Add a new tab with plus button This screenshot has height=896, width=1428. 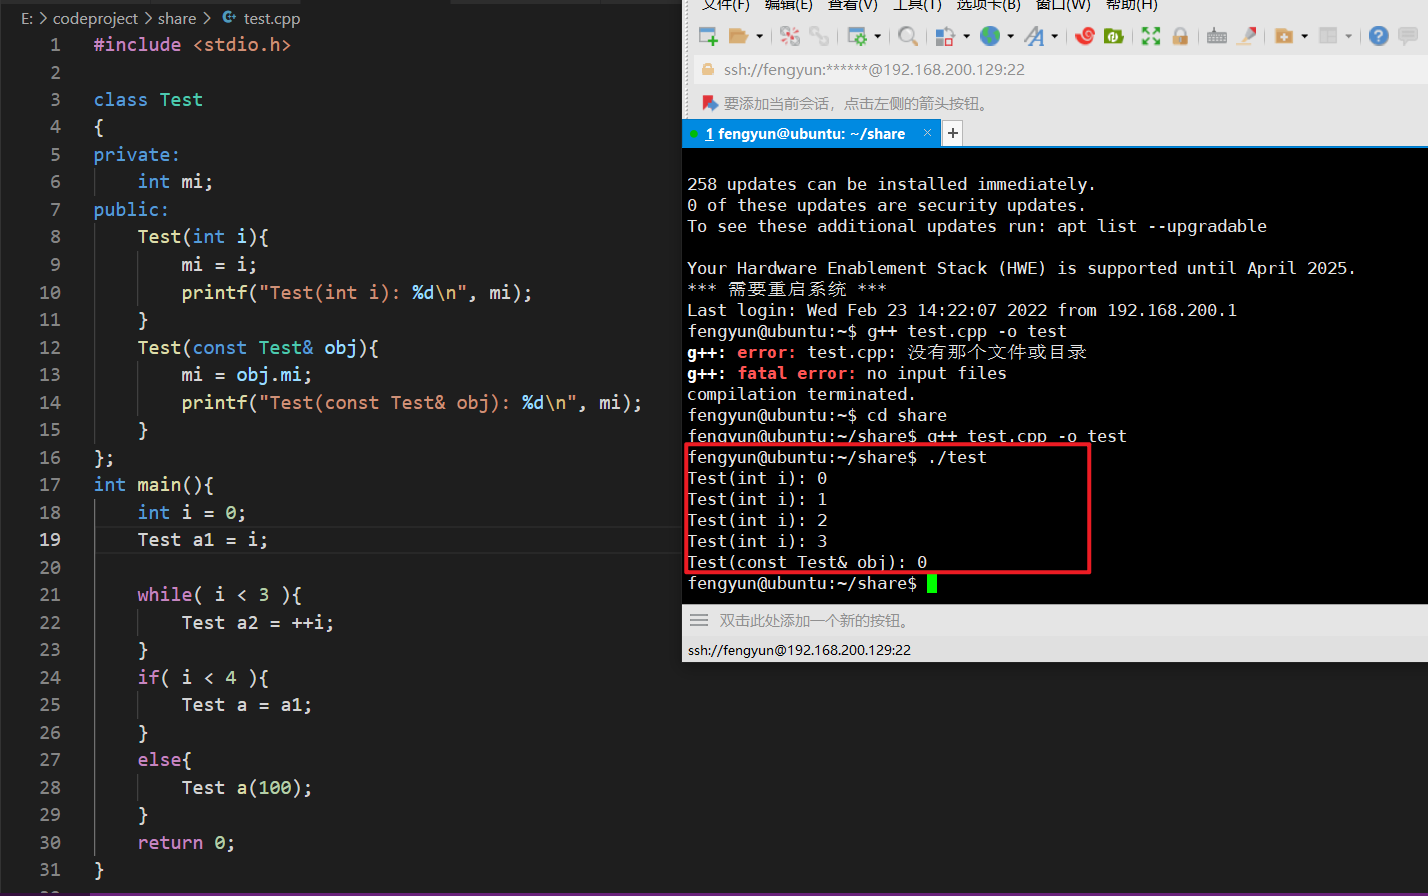(953, 133)
